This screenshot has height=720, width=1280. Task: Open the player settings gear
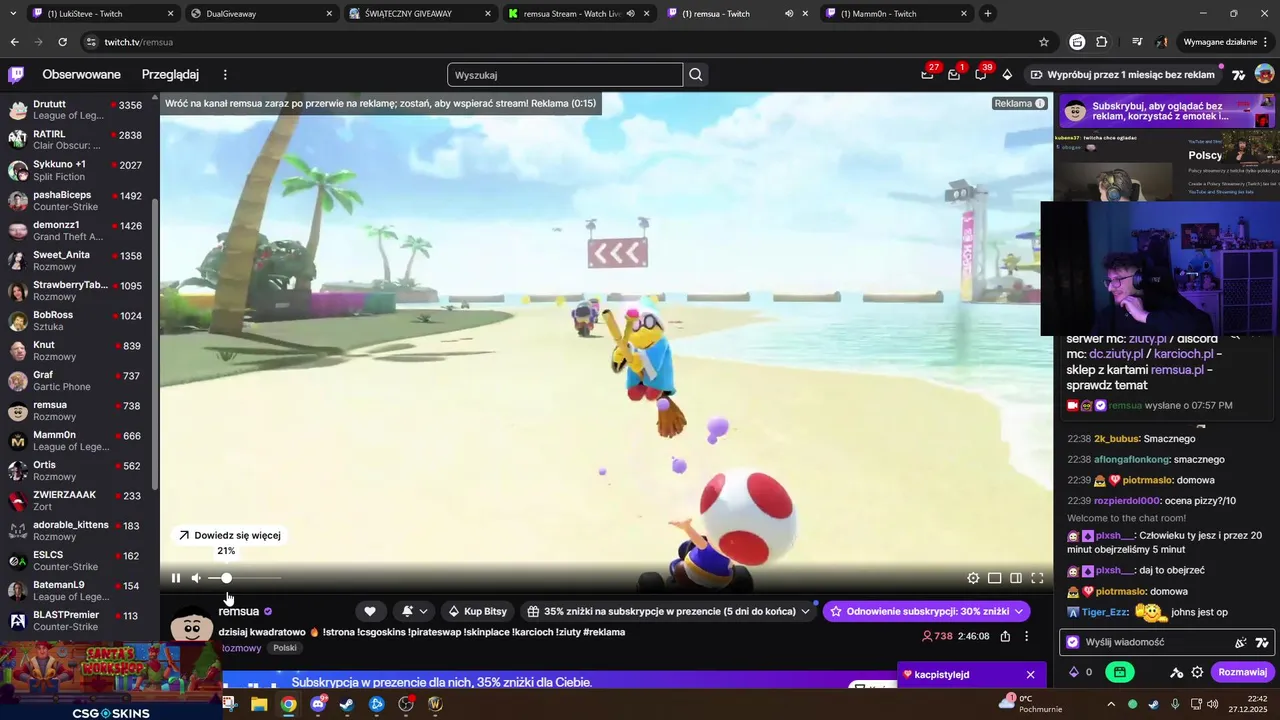click(973, 578)
